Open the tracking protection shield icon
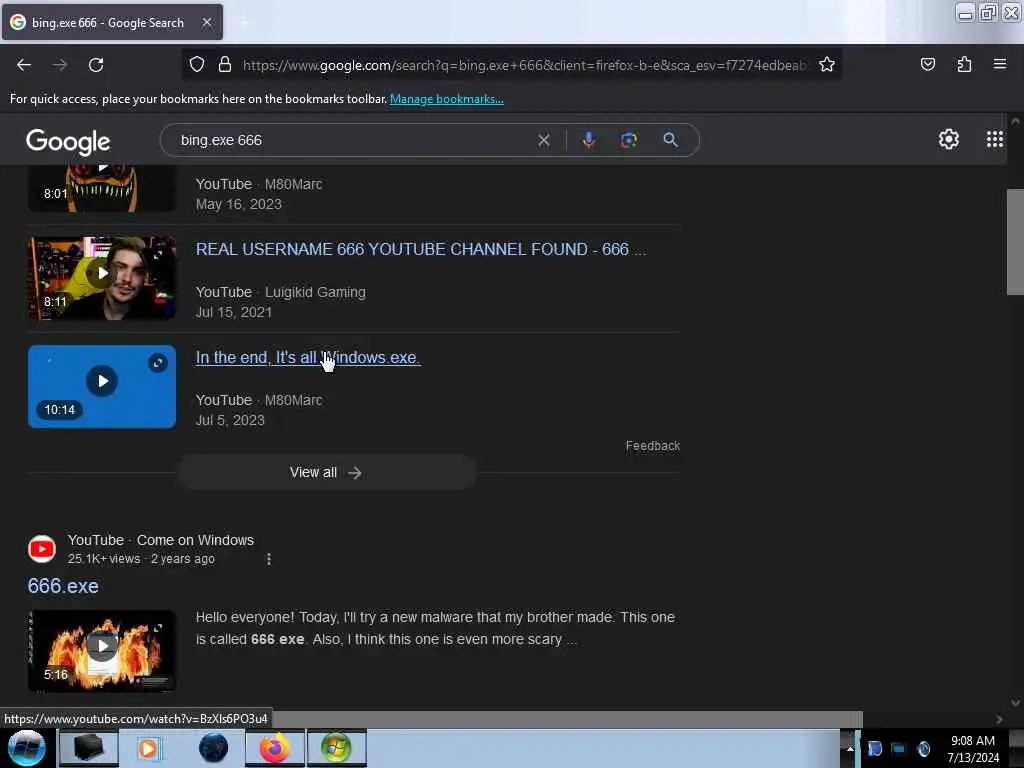Viewport: 1024px width, 768px height. click(197, 64)
